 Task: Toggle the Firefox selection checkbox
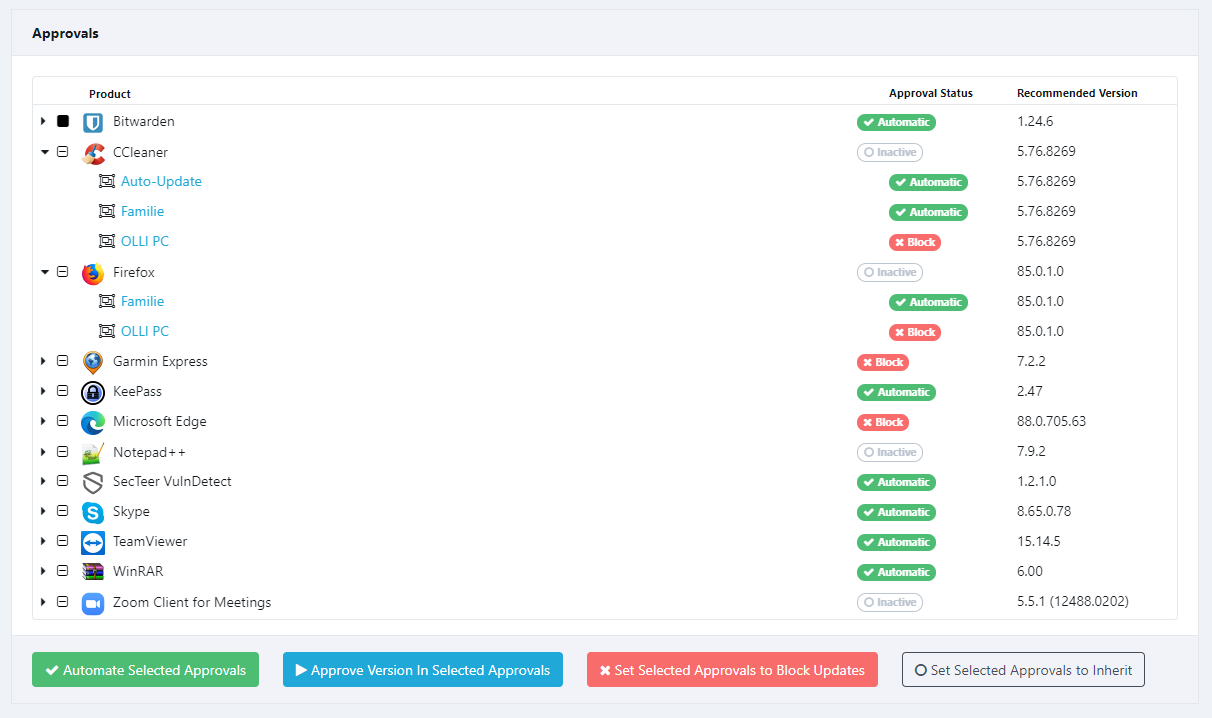[x=63, y=272]
